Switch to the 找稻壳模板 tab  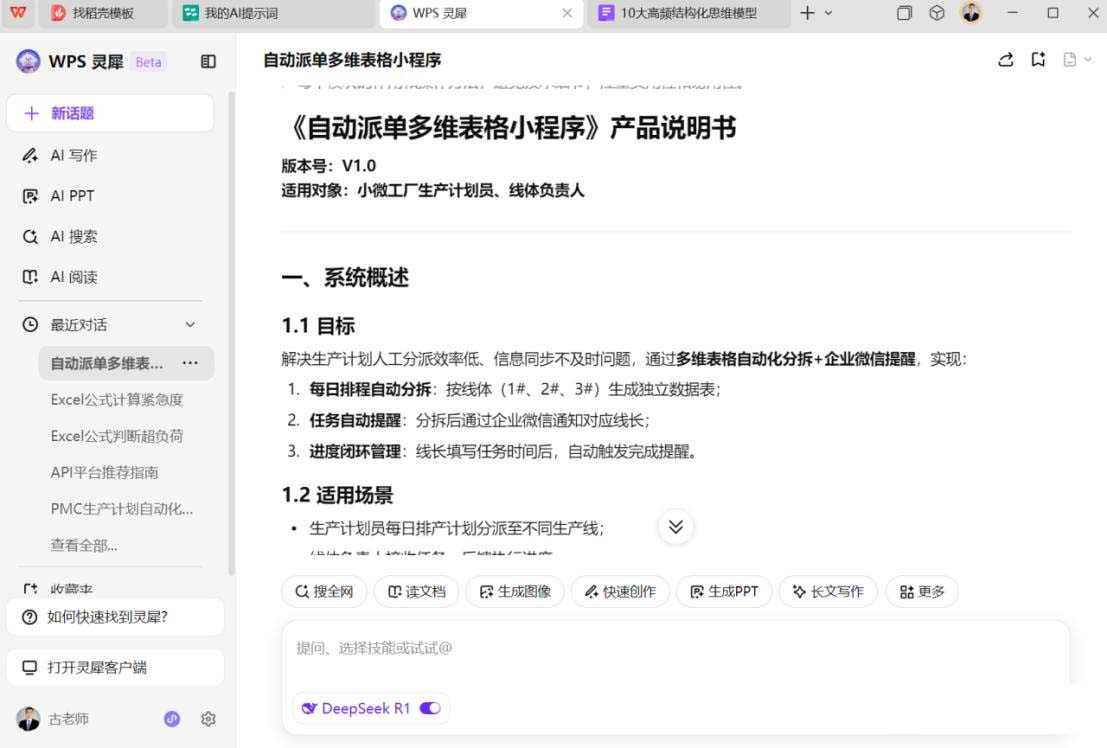coord(102,13)
